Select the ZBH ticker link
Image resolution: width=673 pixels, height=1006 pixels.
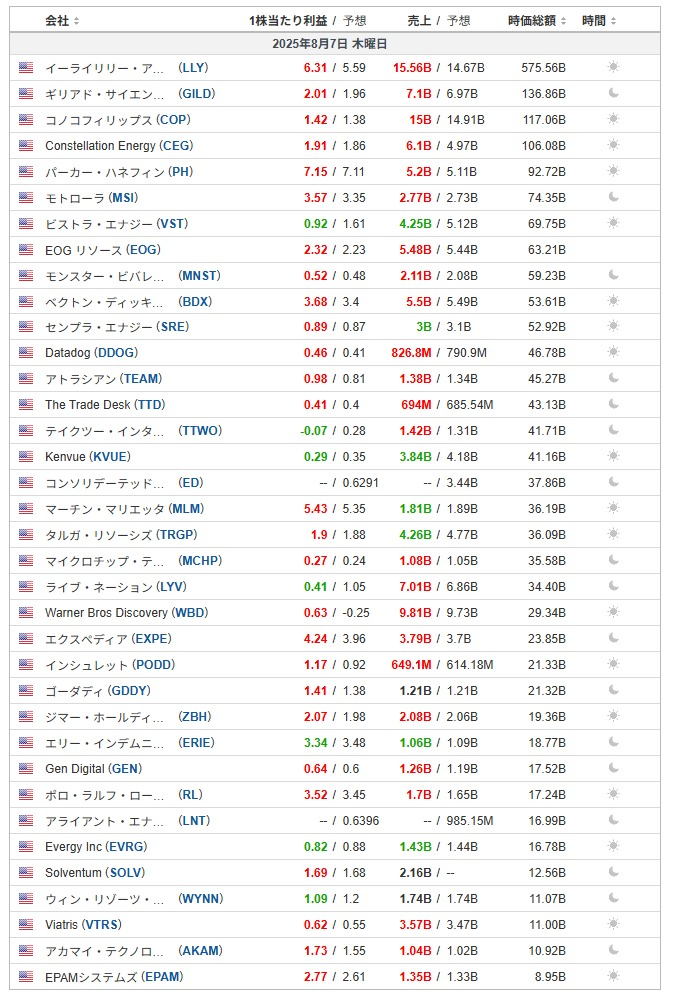pos(195,717)
